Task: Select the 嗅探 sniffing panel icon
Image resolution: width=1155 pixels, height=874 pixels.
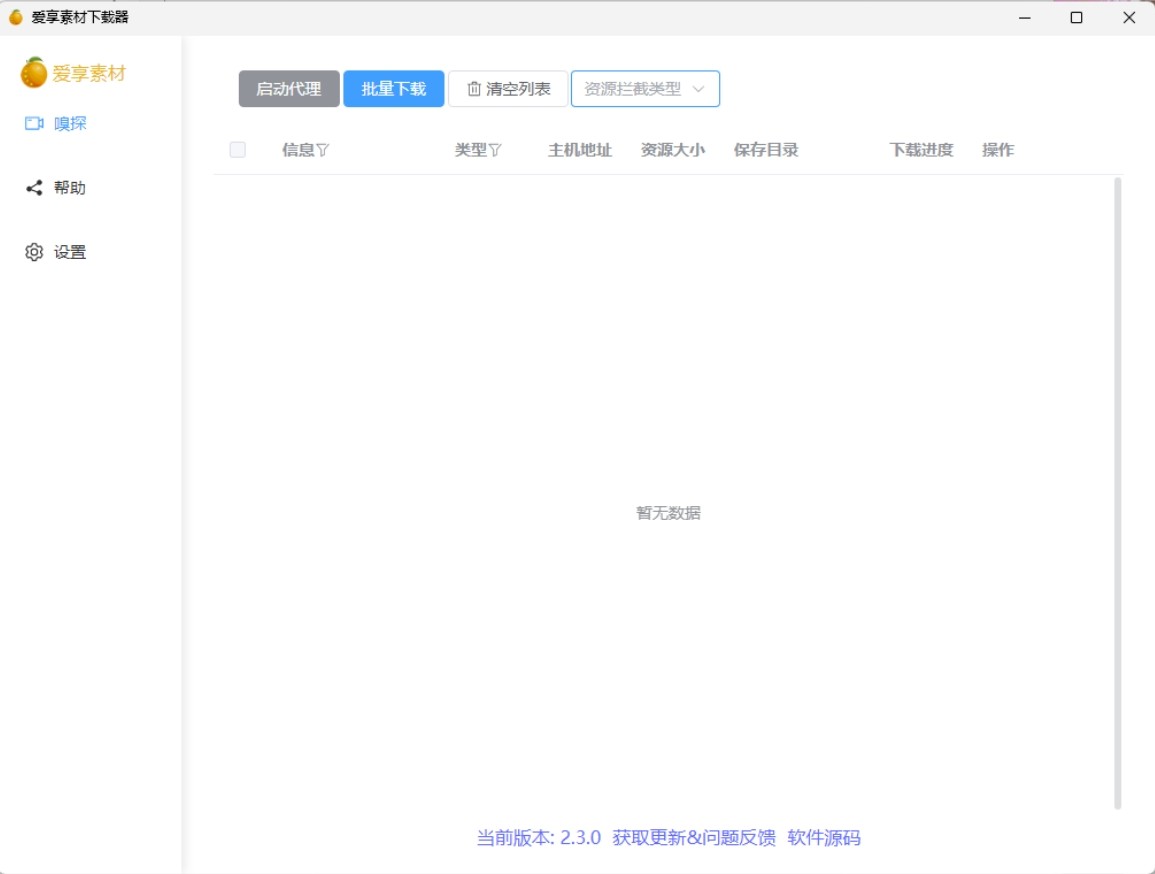Action: [x=33, y=123]
